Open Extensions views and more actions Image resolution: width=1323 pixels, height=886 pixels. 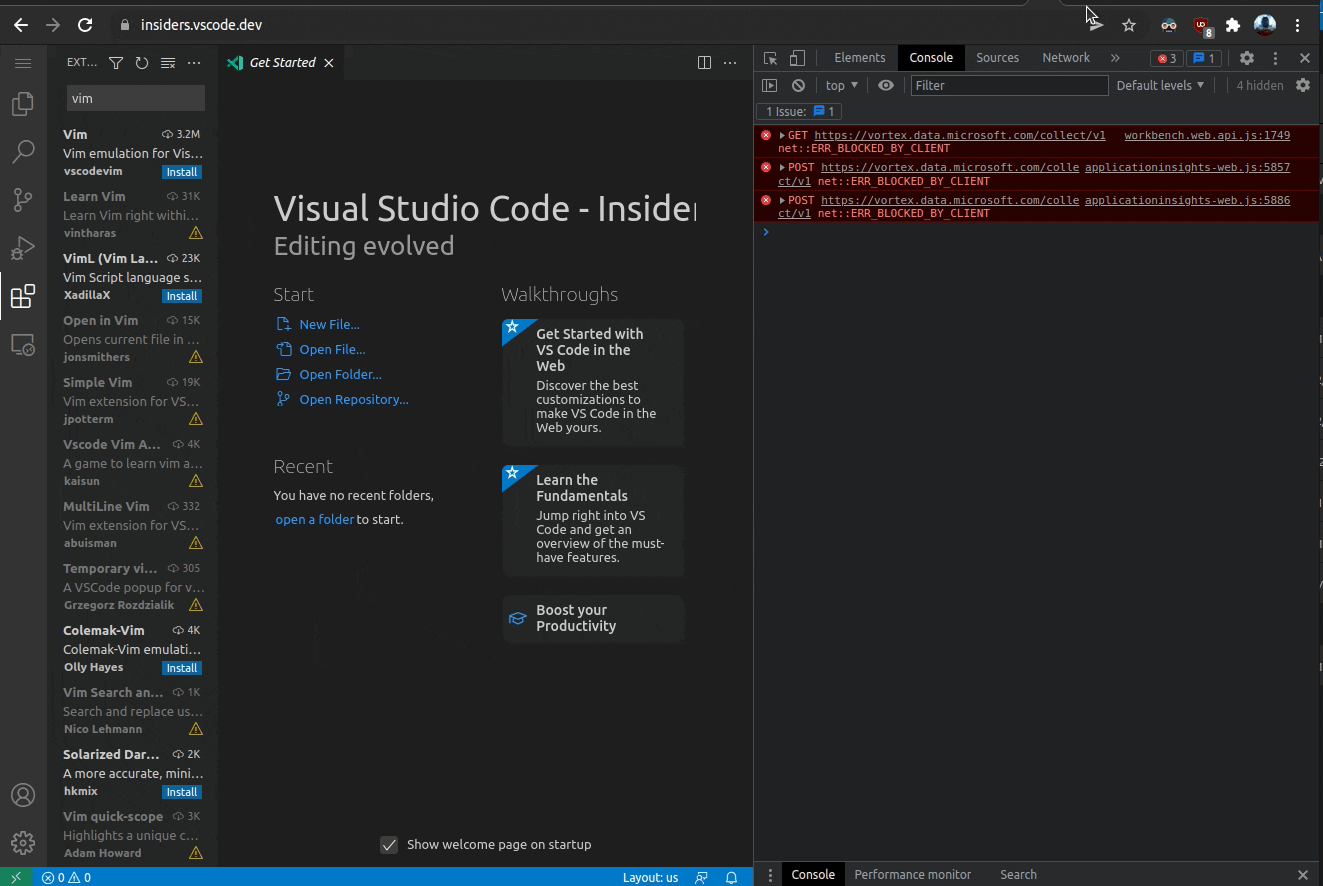[194, 63]
